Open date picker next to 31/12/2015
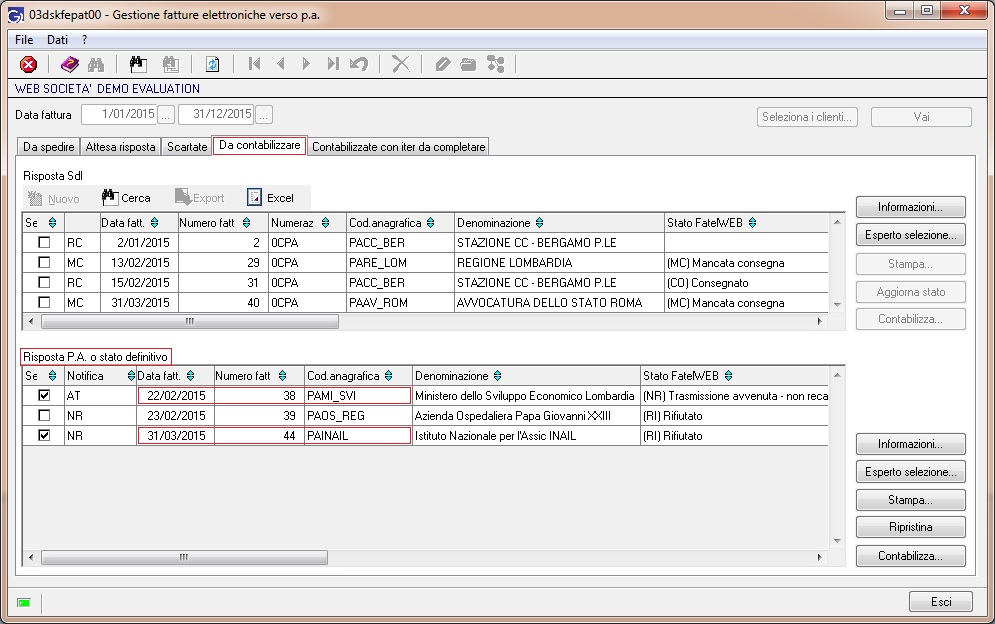This screenshot has height=624, width=995. (263, 115)
